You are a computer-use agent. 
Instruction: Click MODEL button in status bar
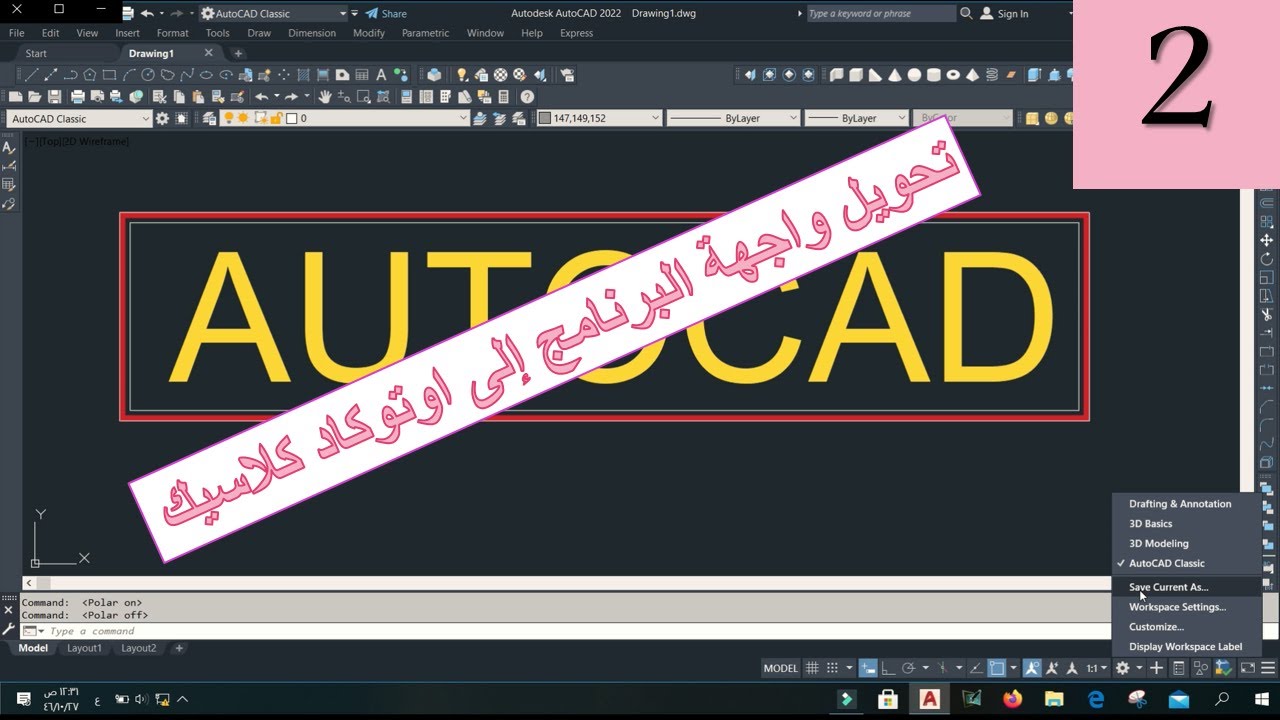coord(781,668)
